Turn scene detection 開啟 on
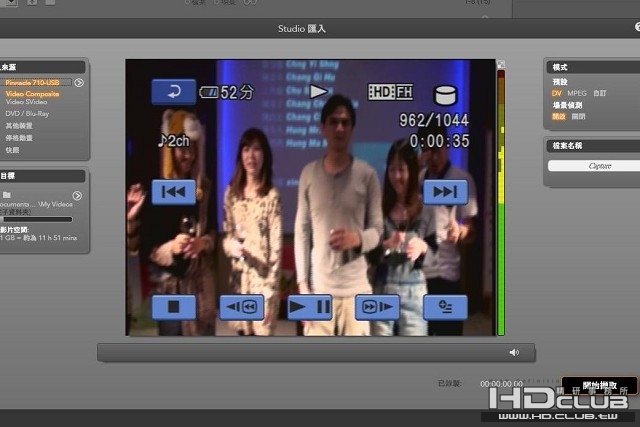This screenshot has width=640, height=427. pos(559,117)
